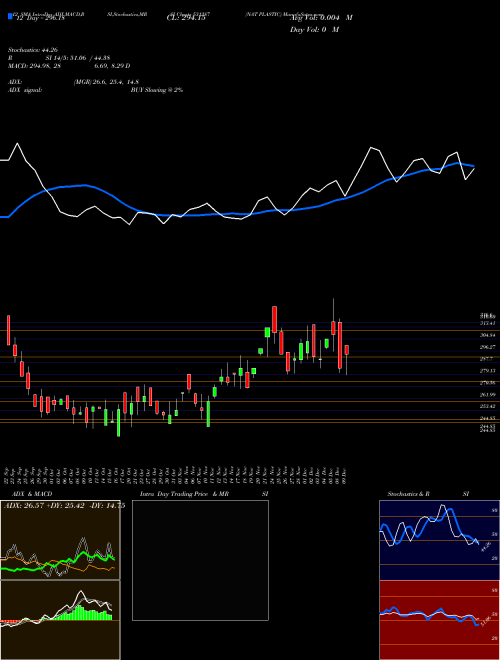Click the 'ADX signal:' label
Viewport: 500px width, 660px height.
tap(25, 90)
